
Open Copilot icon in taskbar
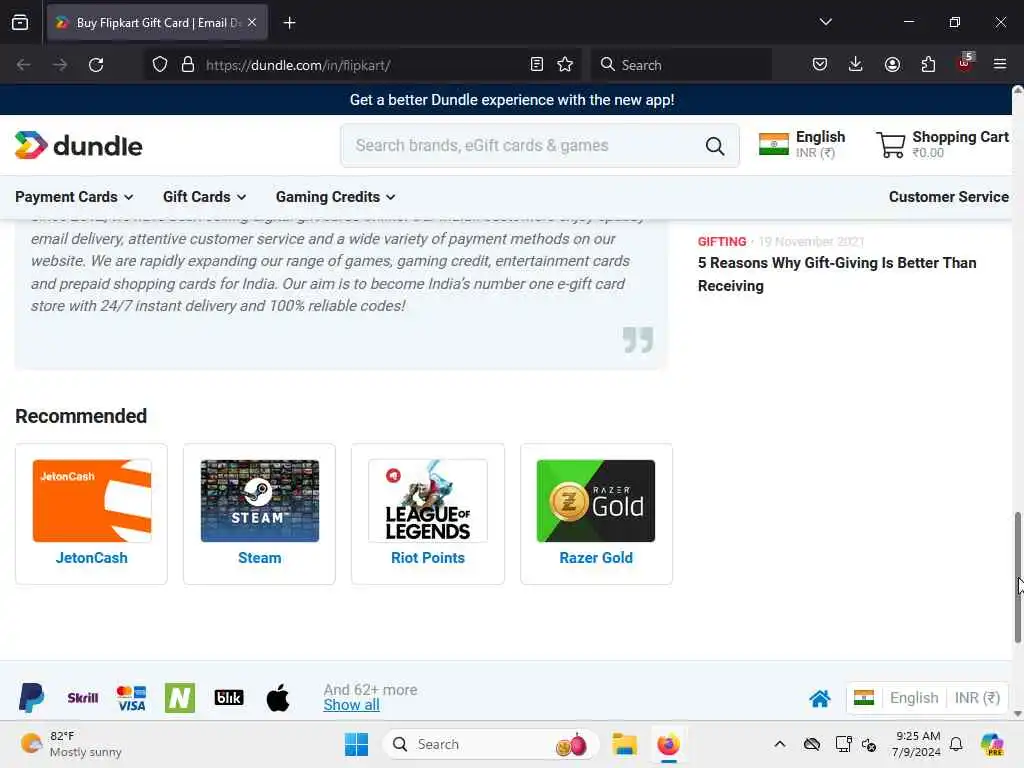click(992, 744)
